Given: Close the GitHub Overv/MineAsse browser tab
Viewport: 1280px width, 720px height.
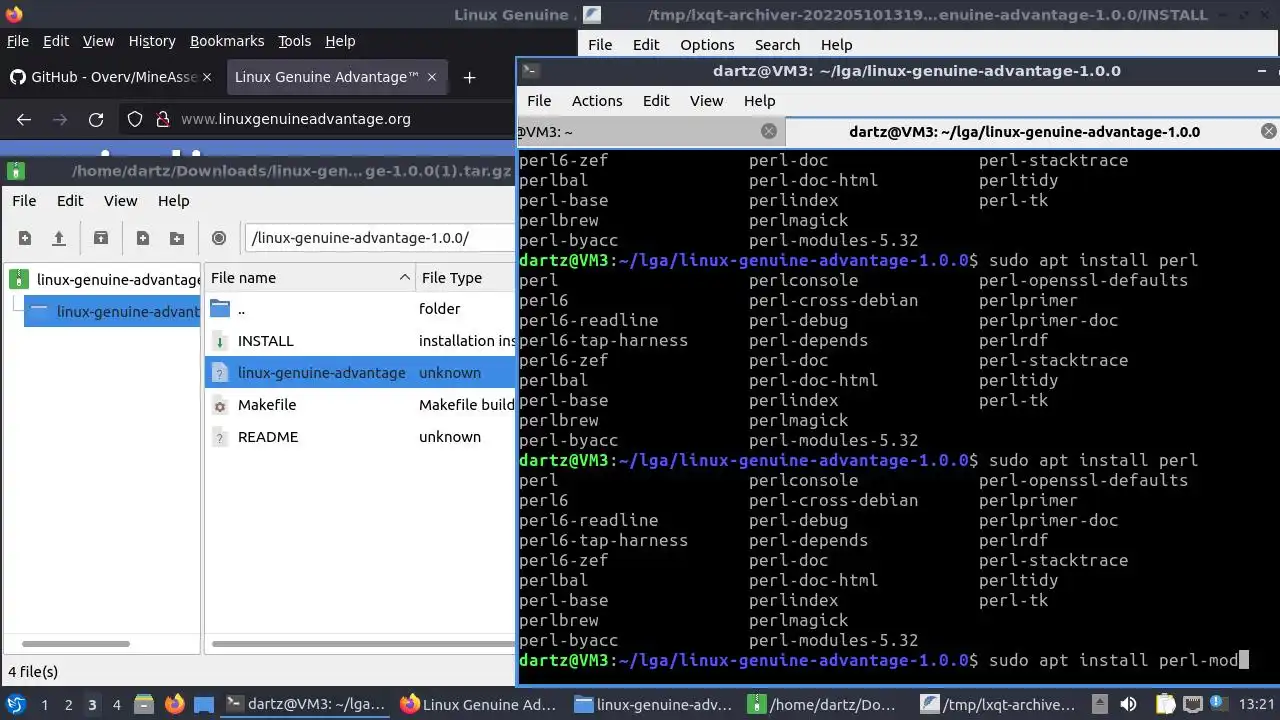Looking at the screenshot, I should [207, 77].
